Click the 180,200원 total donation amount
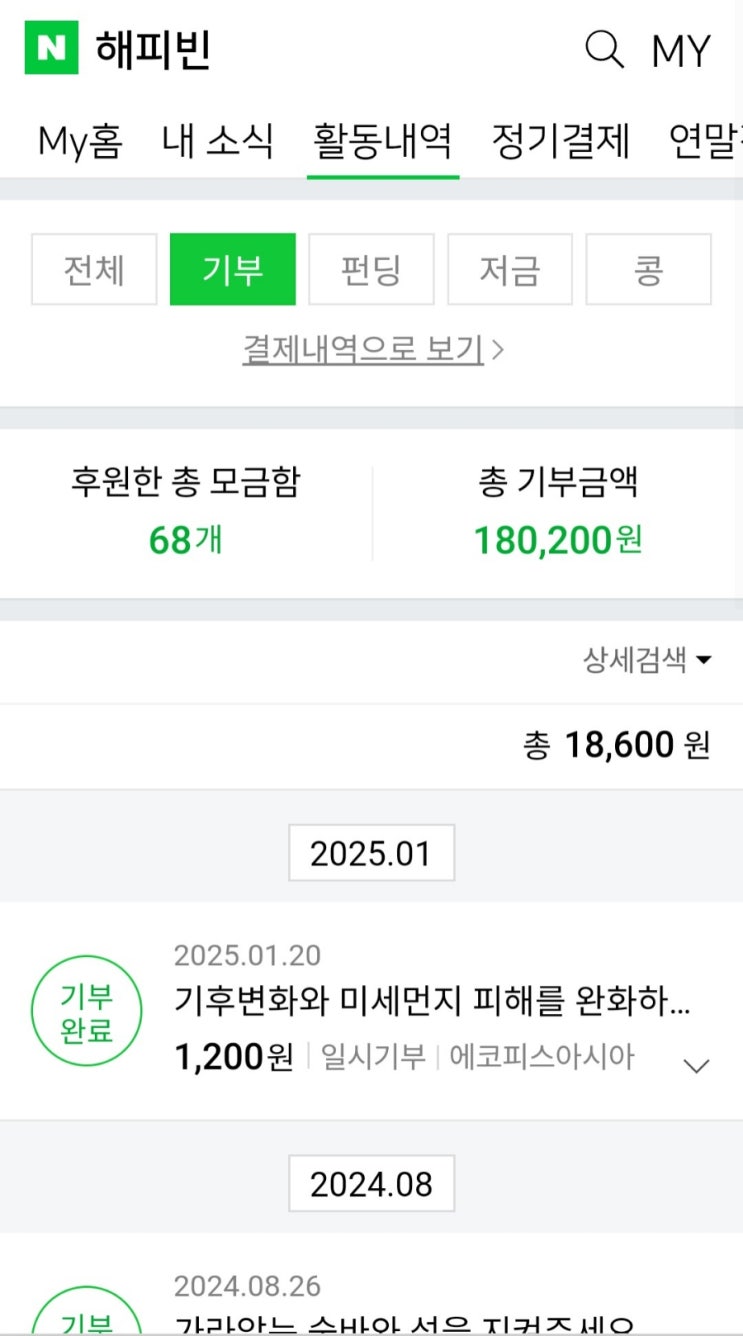The image size is (743, 1336). (x=557, y=540)
